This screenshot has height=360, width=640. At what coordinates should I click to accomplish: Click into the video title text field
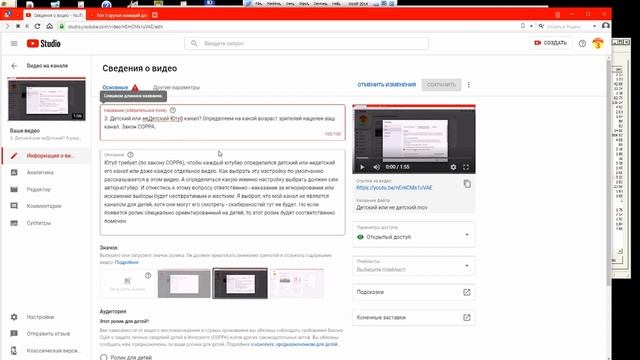coord(222,122)
